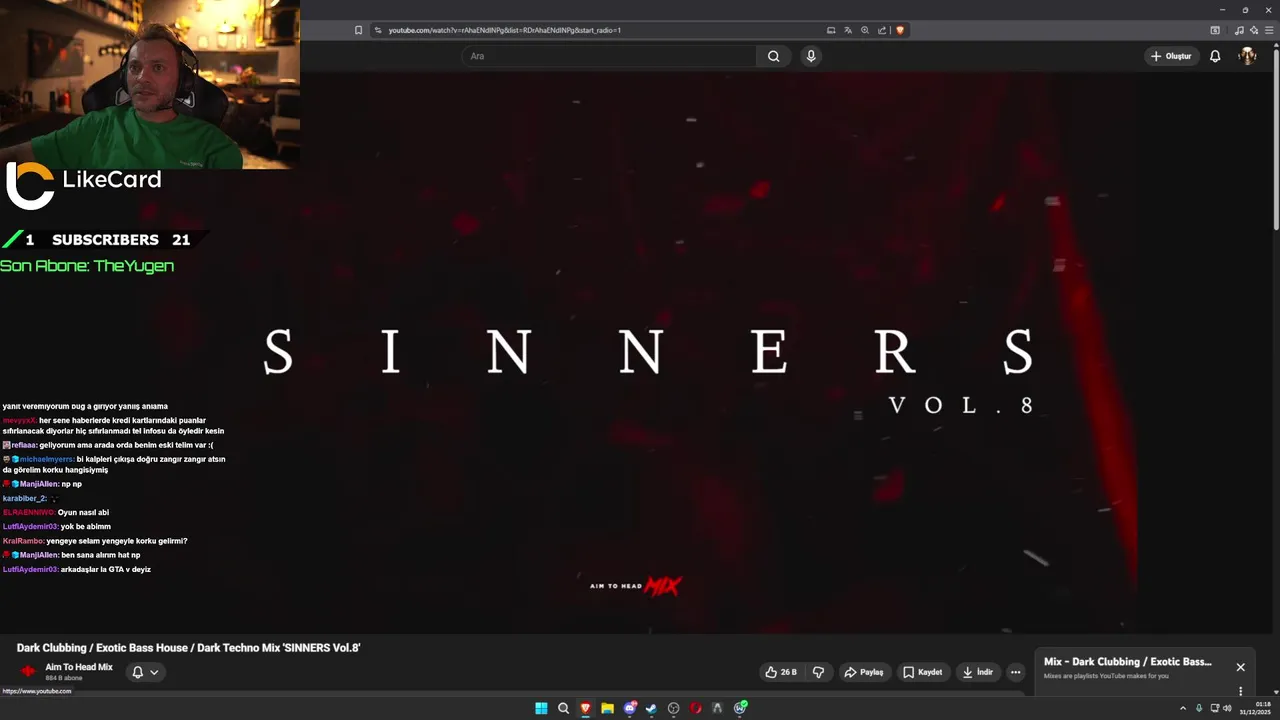Image resolution: width=1280 pixels, height=720 pixels.
Task: Click the share icon in the address bar
Action: coord(882,30)
